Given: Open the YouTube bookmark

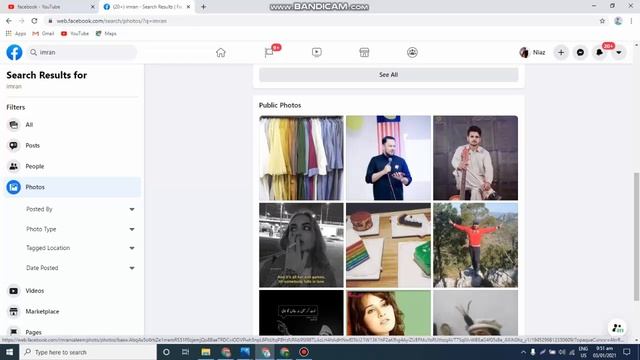Looking at the screenshot, I should coord(75,33).
